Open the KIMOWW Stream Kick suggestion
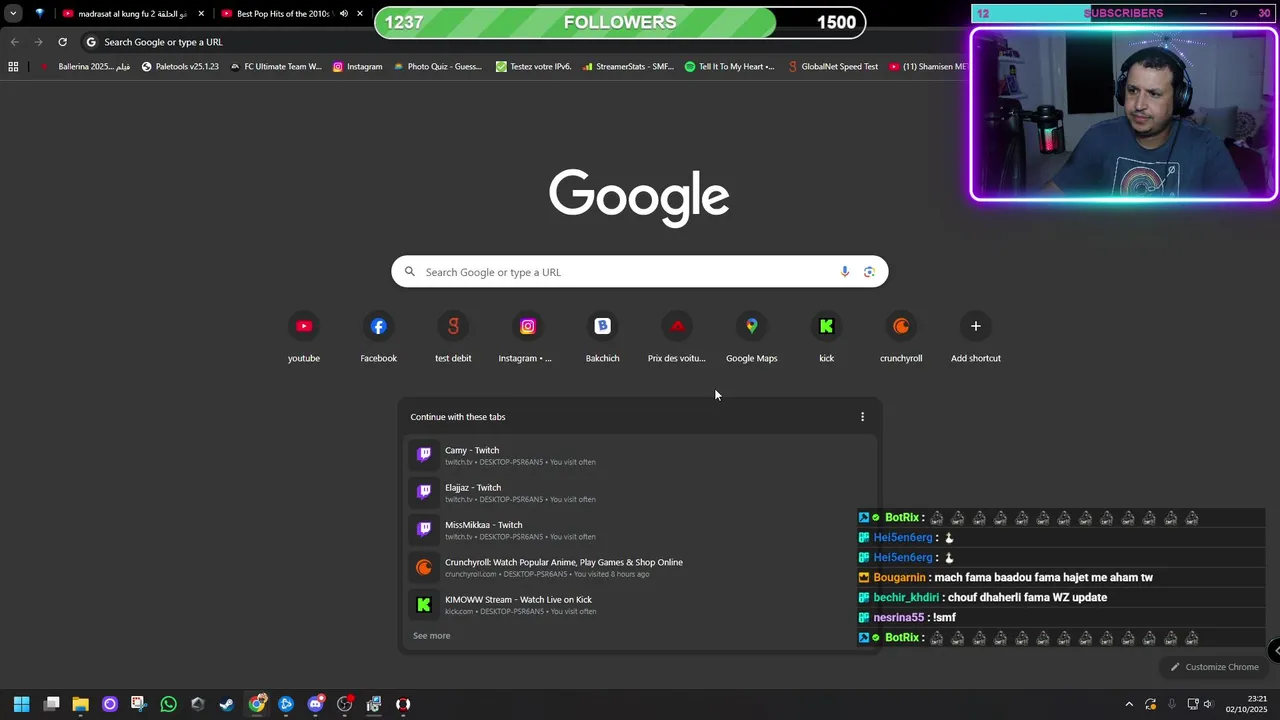Viewport: 1280px width, 720px height. [x=640, y=605]
